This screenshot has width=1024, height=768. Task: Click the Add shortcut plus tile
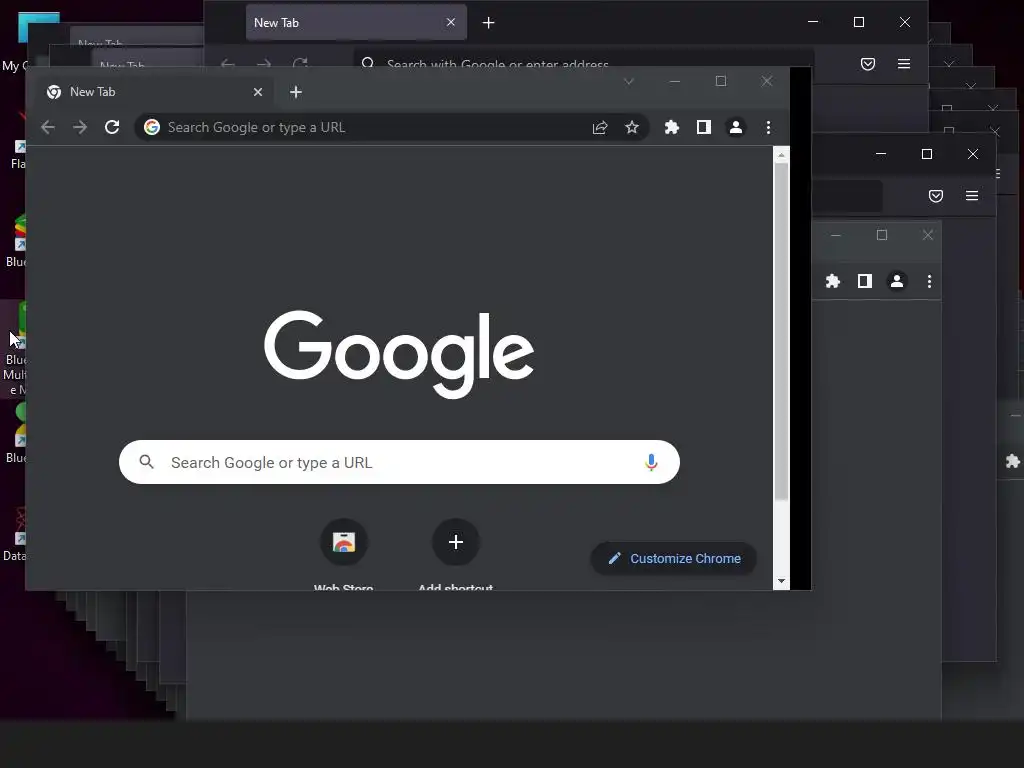click(x=456, y=542)
